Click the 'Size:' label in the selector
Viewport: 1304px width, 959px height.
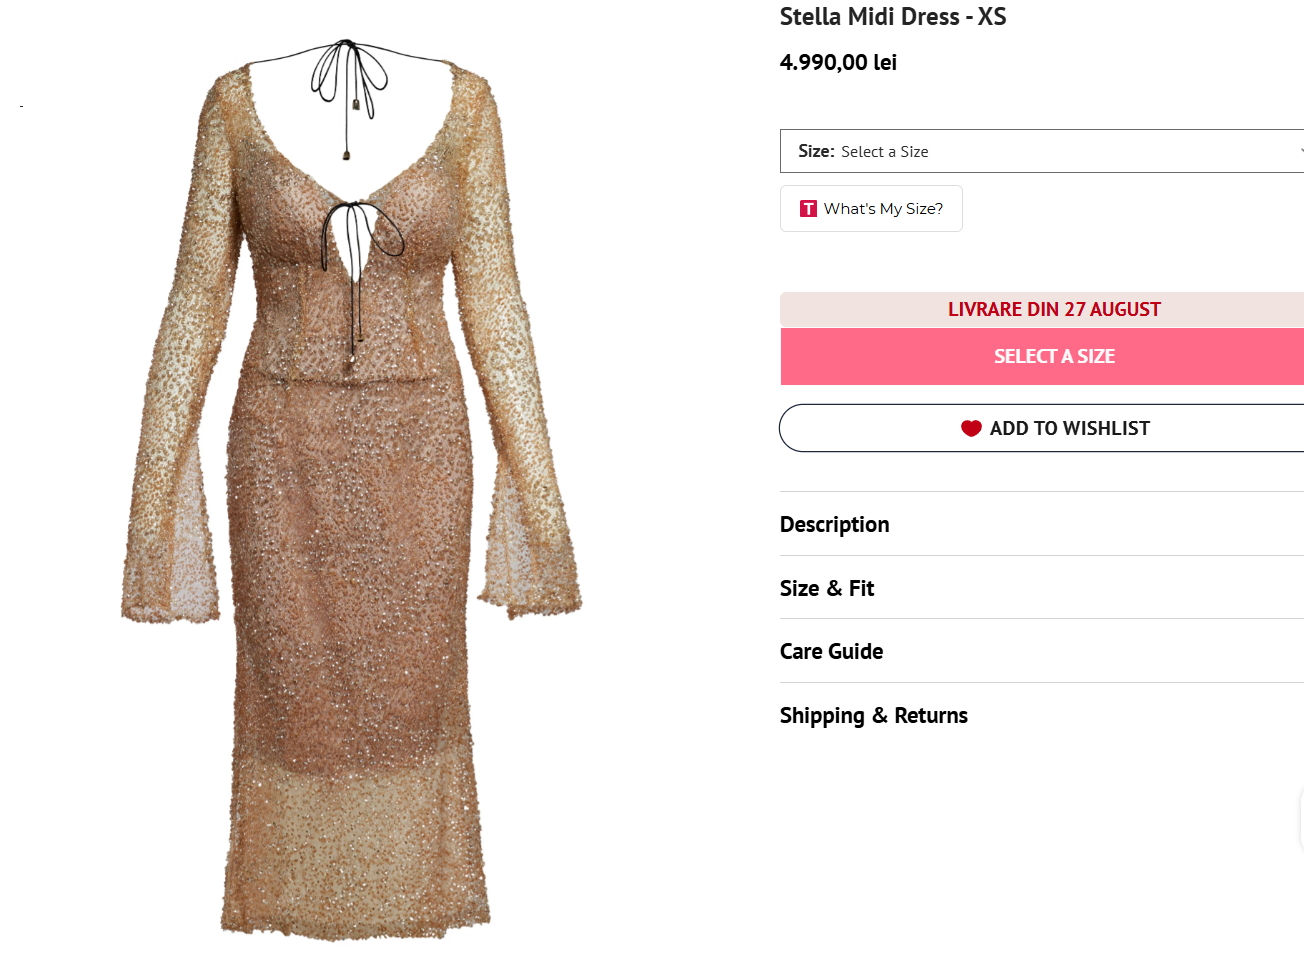816,151
